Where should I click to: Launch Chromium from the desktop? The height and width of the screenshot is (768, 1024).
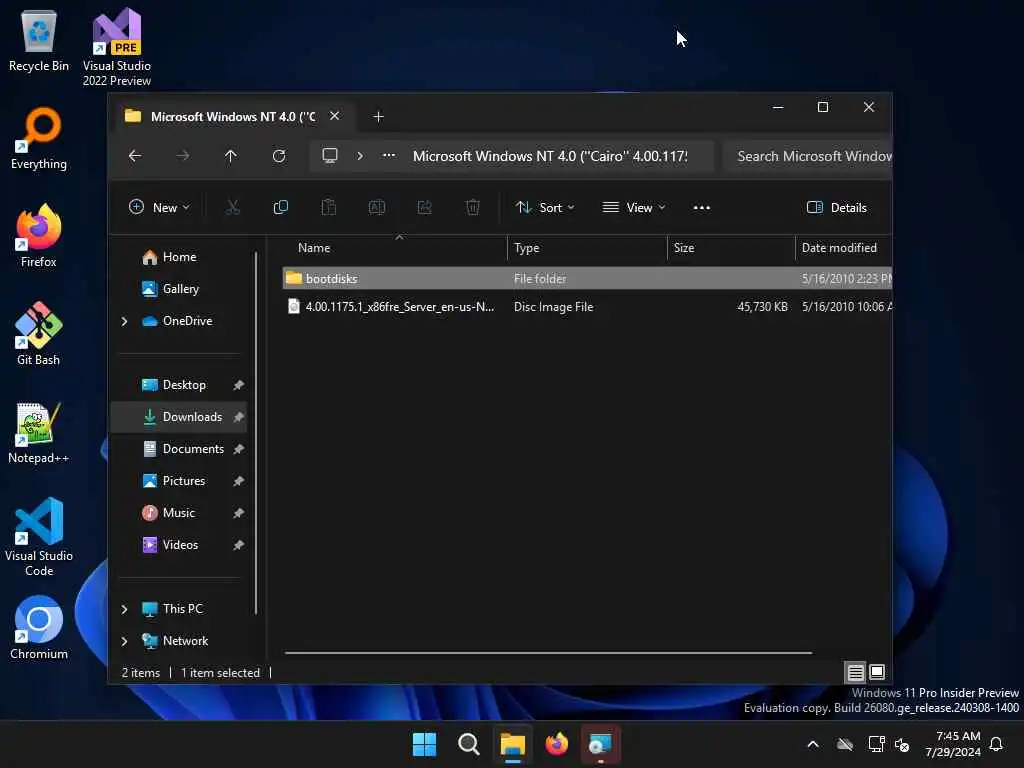[39, 628]
